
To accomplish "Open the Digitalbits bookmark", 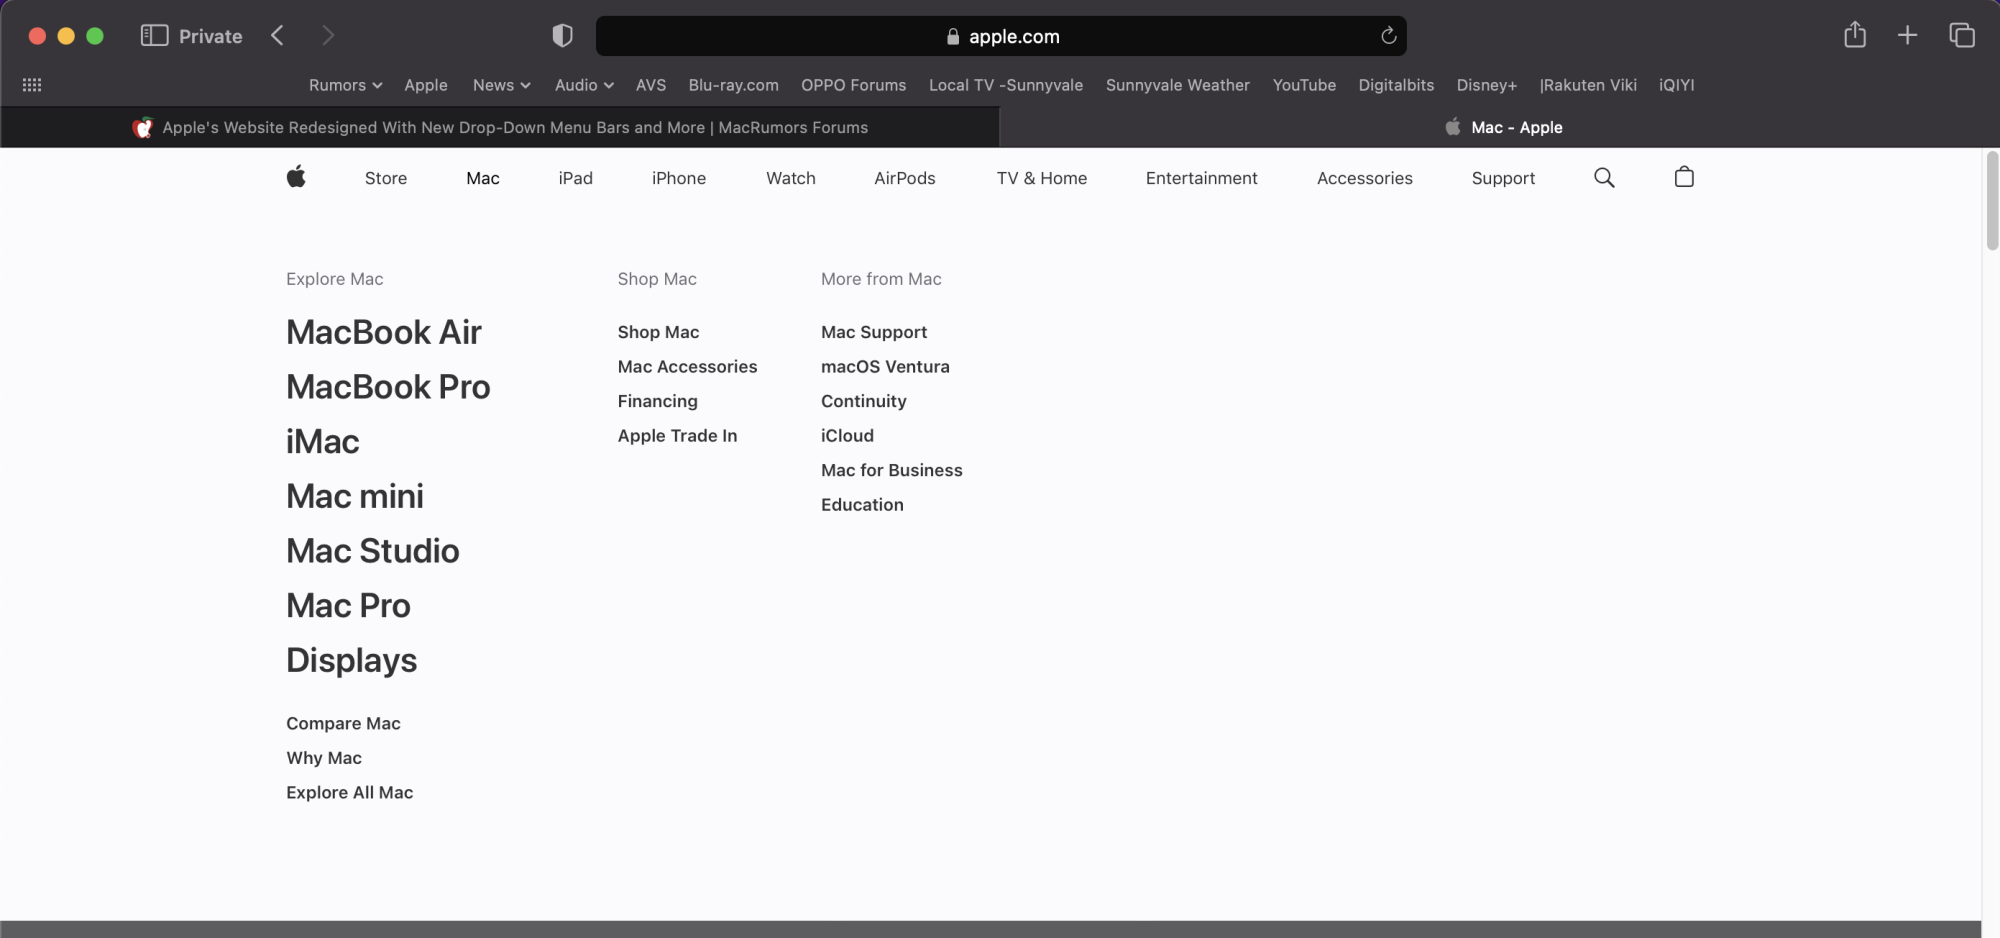I will point(1396,85).
